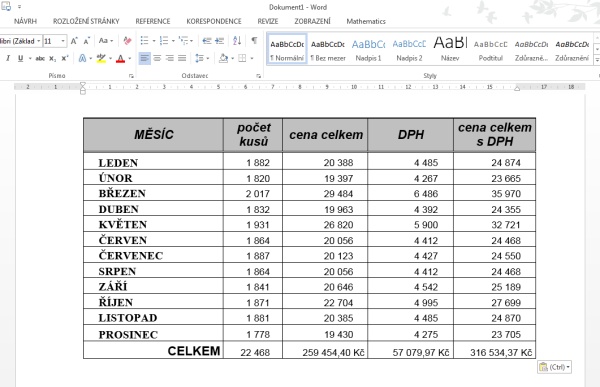600x387 pixels.
Task: Sort the selected text alphabetically
Action: [237, 41]
